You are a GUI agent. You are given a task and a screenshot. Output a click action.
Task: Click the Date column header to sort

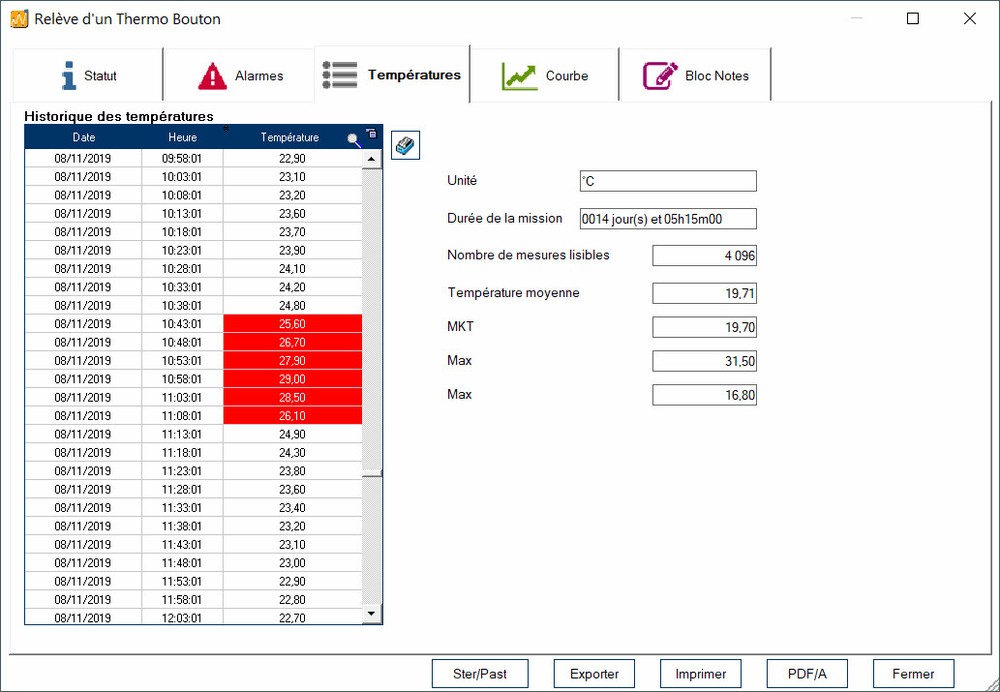tap(84, 137)
